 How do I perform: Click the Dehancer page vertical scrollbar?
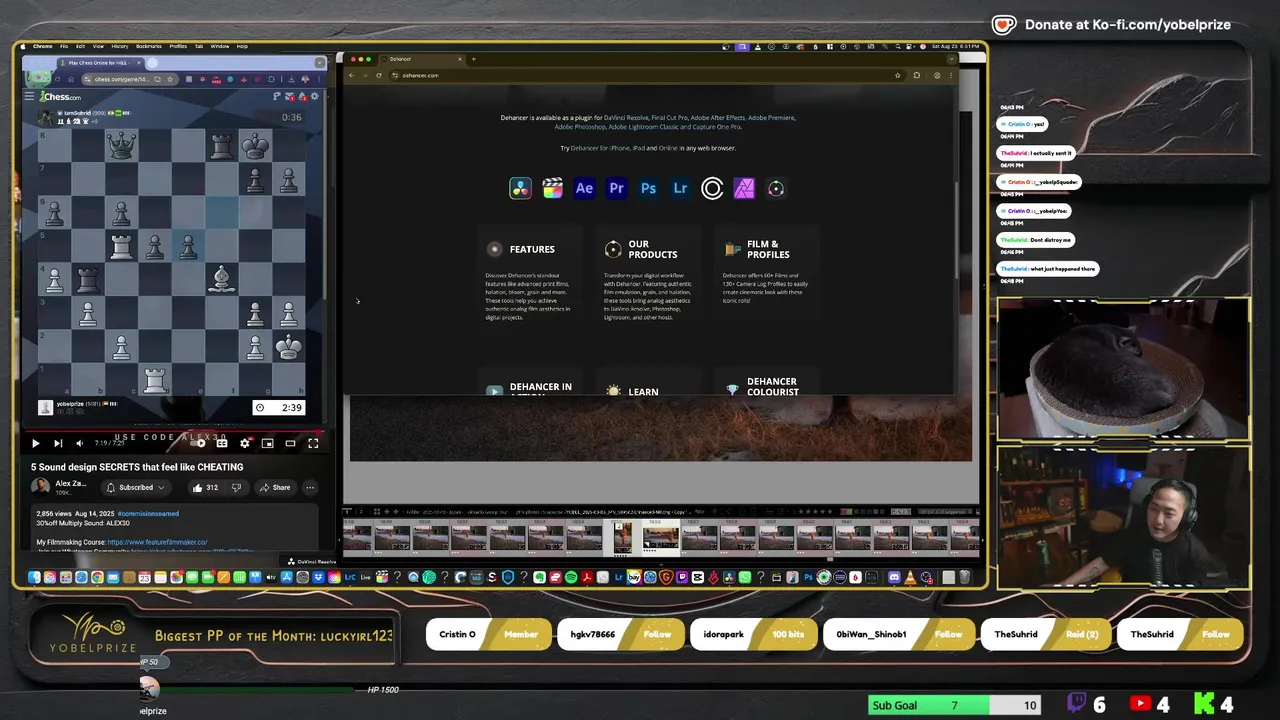click(955, 230)
